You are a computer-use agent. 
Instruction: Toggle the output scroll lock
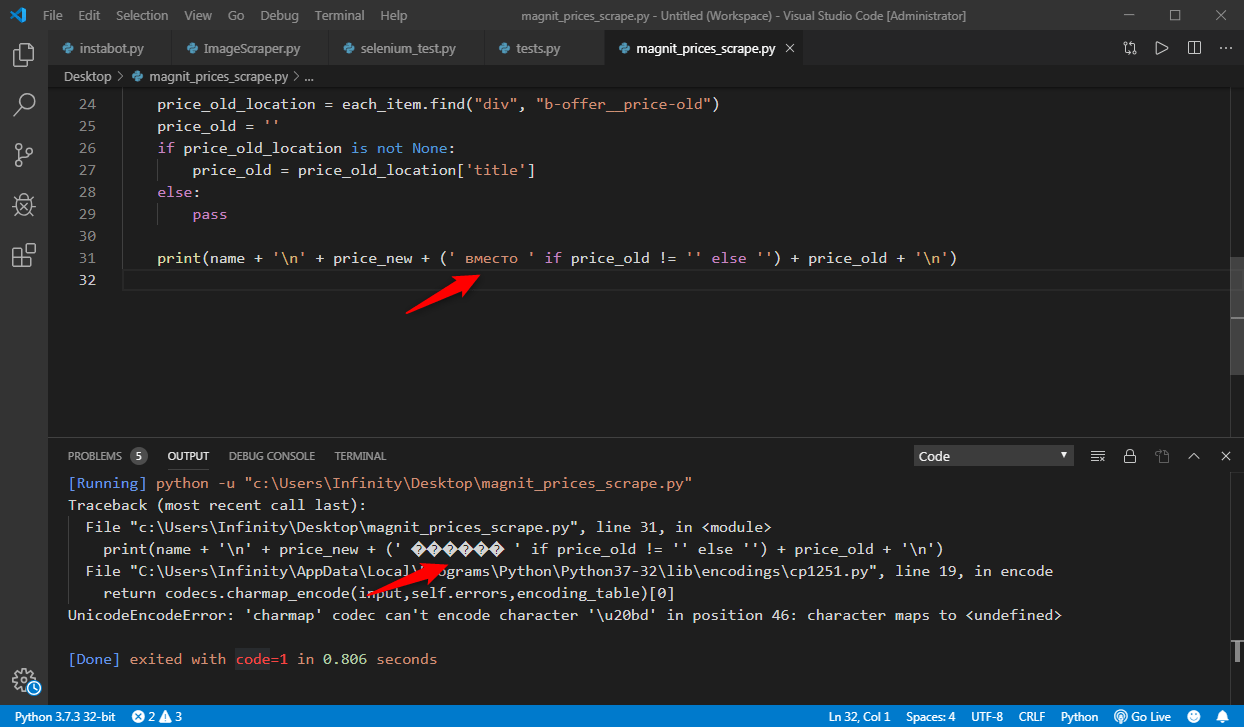click(x=1130, y=456)
